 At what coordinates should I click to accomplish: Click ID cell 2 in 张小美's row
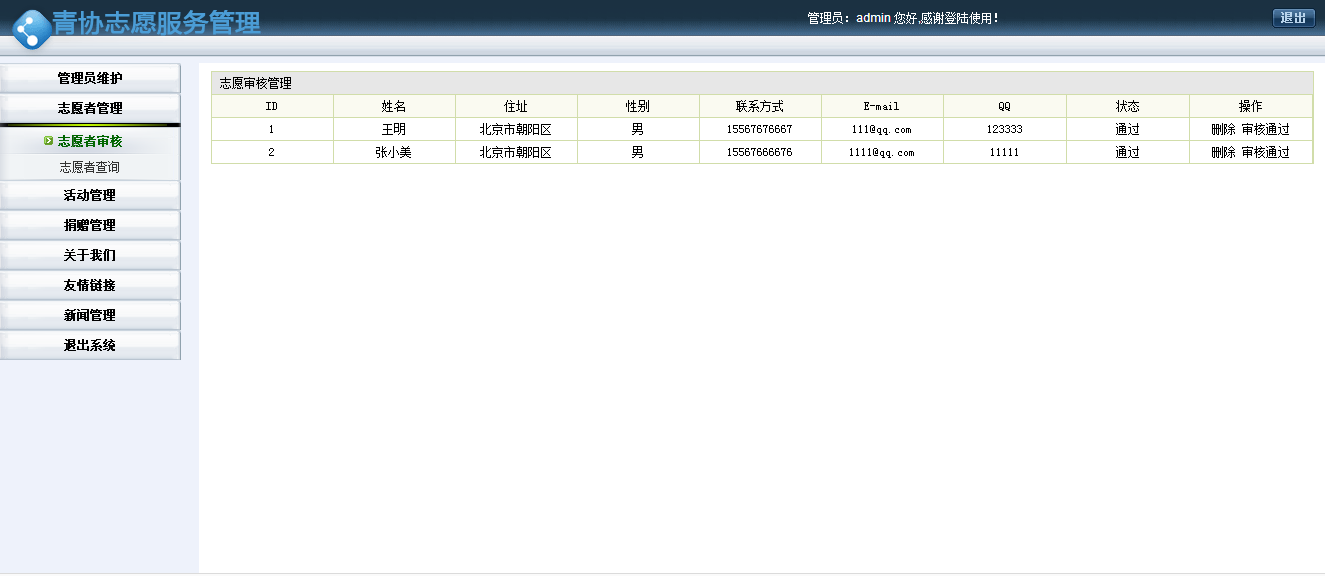click(x=271, y=152)
